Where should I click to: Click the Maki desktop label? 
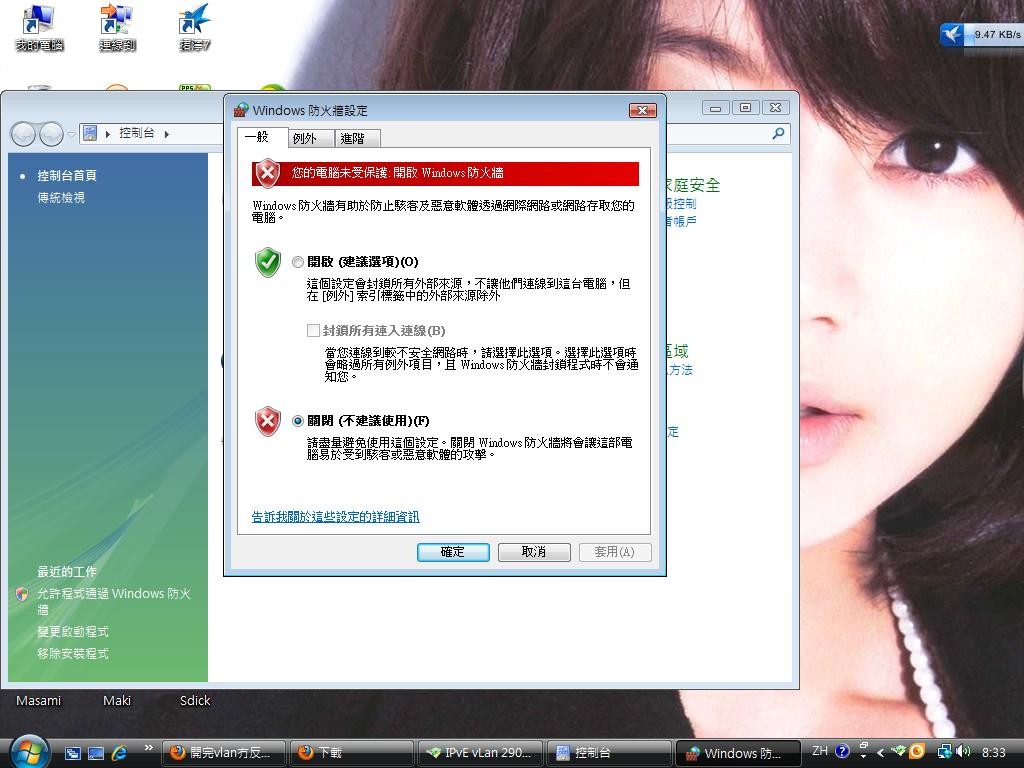(x=117, y=701)
